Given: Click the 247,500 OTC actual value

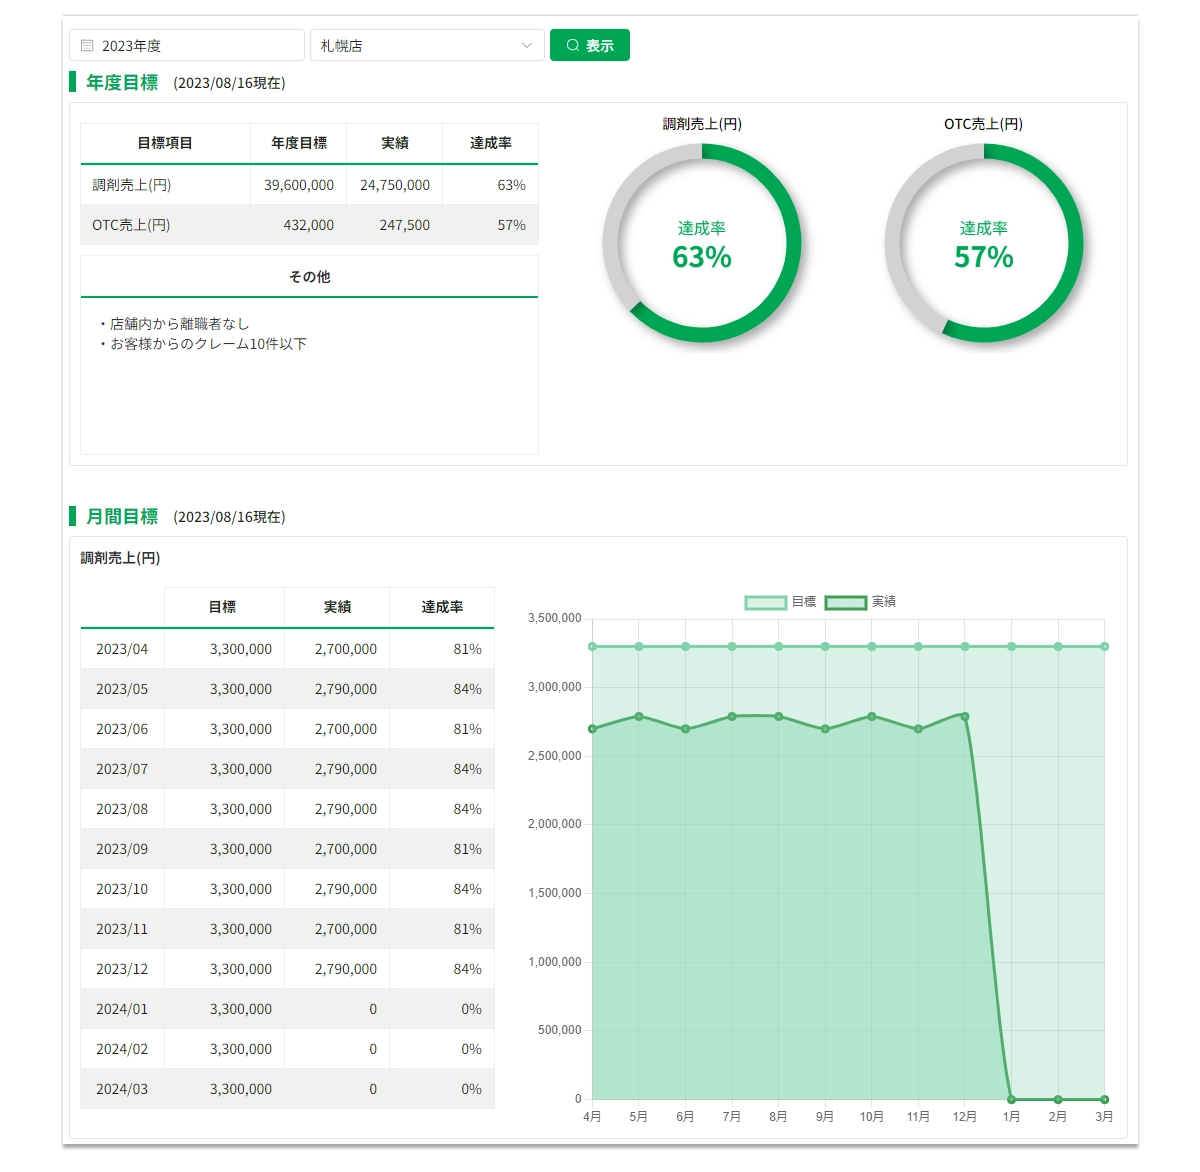Looking at the screenshot, I should click(405, 225).
